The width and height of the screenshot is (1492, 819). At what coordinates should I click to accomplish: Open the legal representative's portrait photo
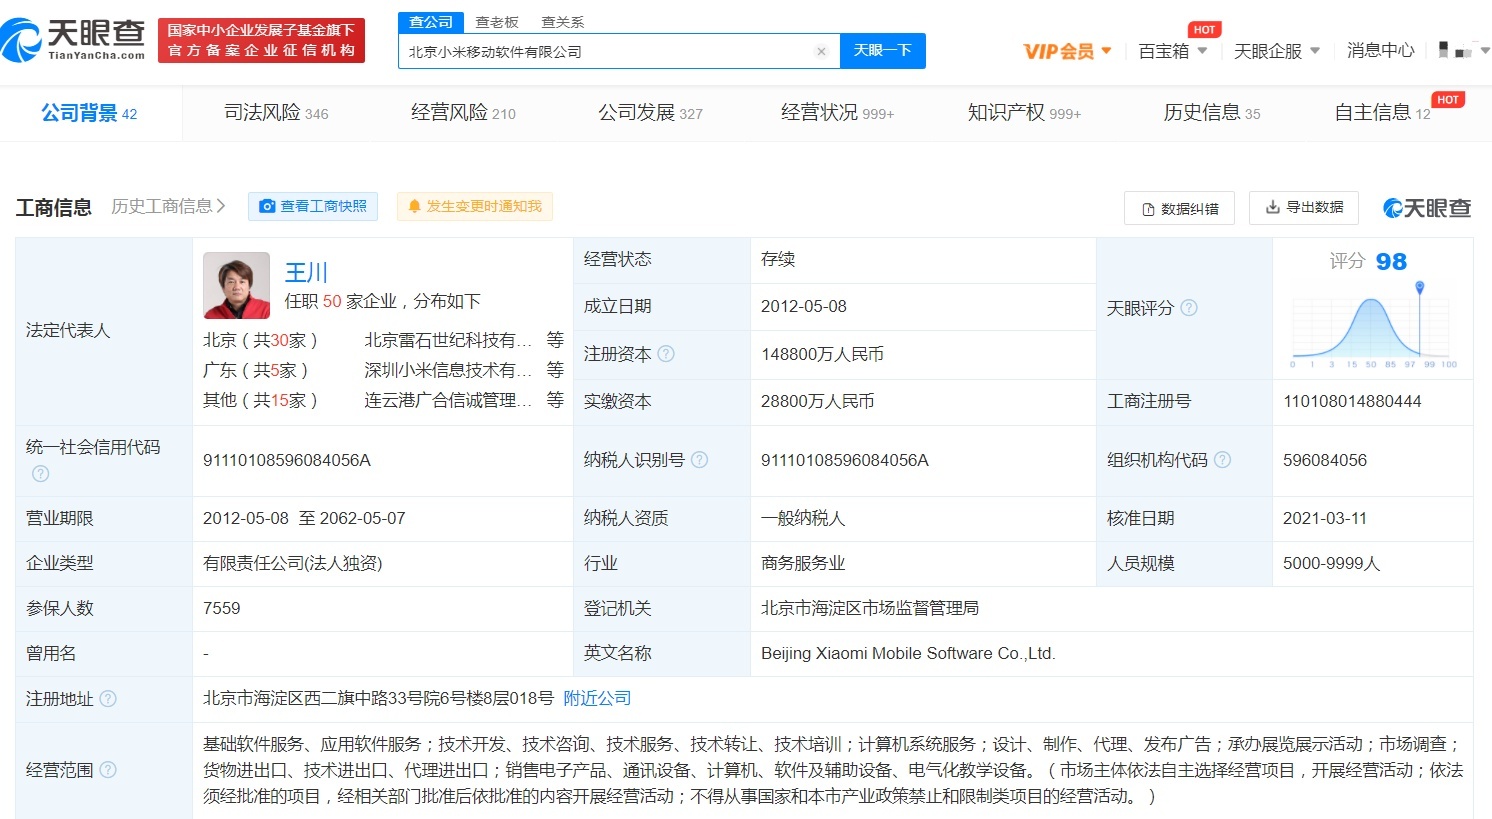[x=236, y=285]
